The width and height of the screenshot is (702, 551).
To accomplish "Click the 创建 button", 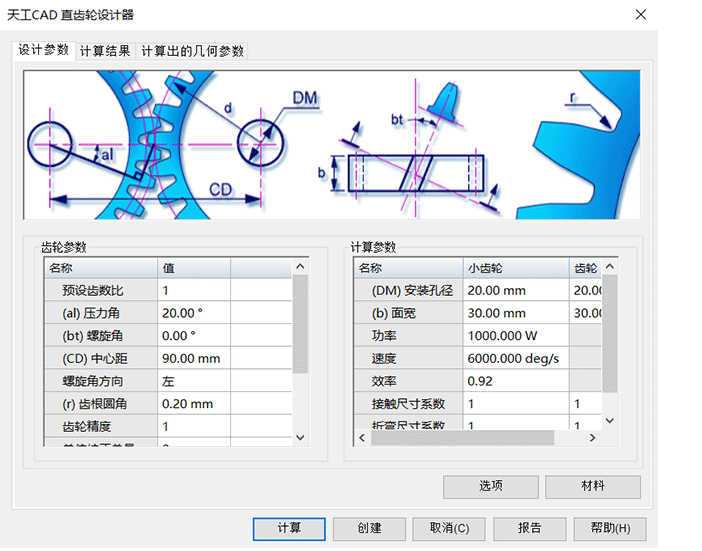I will 369,529.
